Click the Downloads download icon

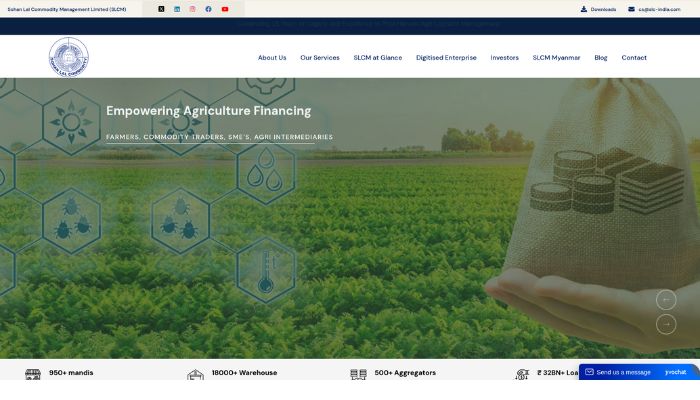[584, 9]
